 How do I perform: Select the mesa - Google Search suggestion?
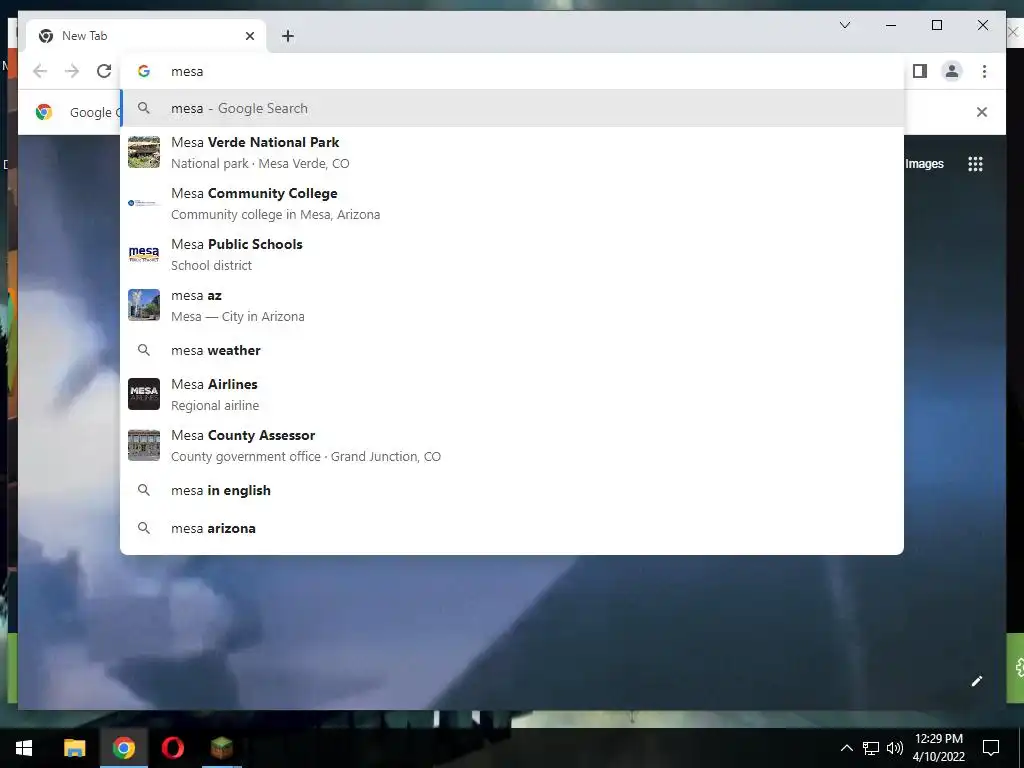tap(512, 108)
